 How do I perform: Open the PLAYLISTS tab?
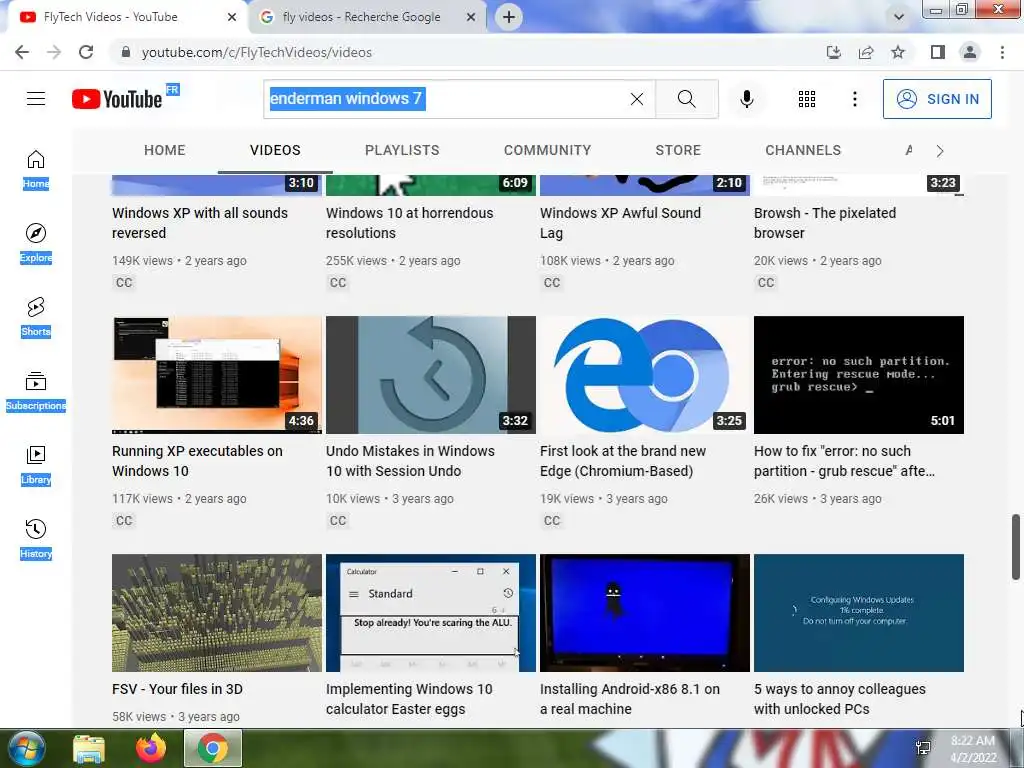402,150
